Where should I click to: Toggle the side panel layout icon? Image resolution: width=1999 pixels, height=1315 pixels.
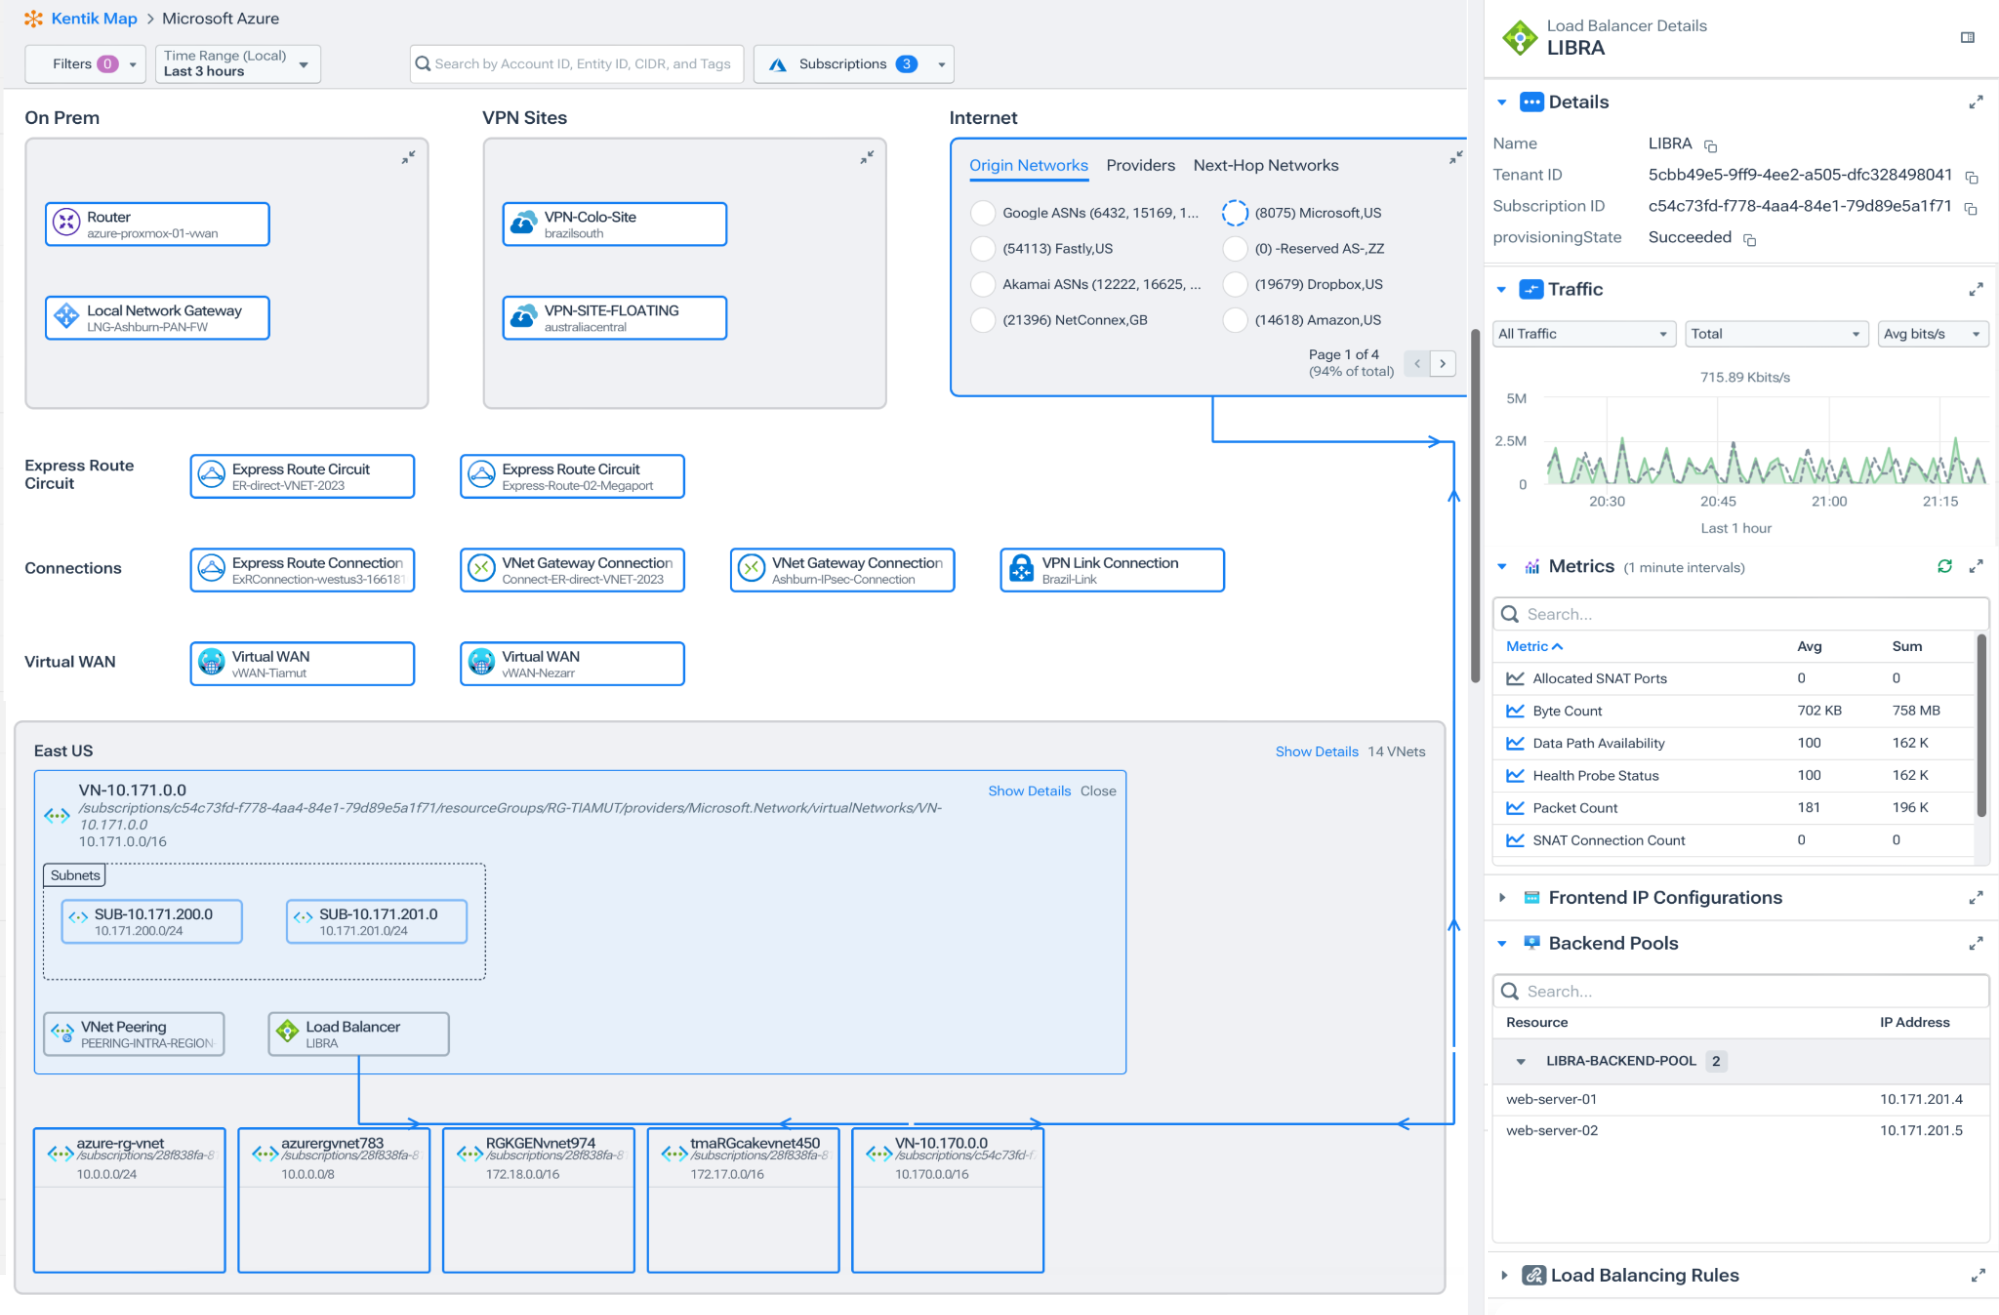coord(1967,37)
